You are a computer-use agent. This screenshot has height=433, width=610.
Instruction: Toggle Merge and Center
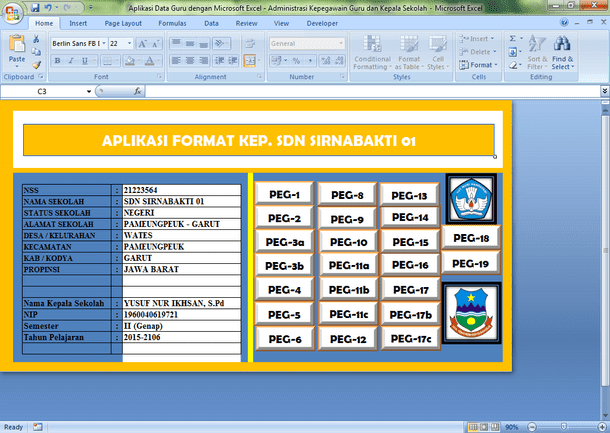(x=250, y=61)
